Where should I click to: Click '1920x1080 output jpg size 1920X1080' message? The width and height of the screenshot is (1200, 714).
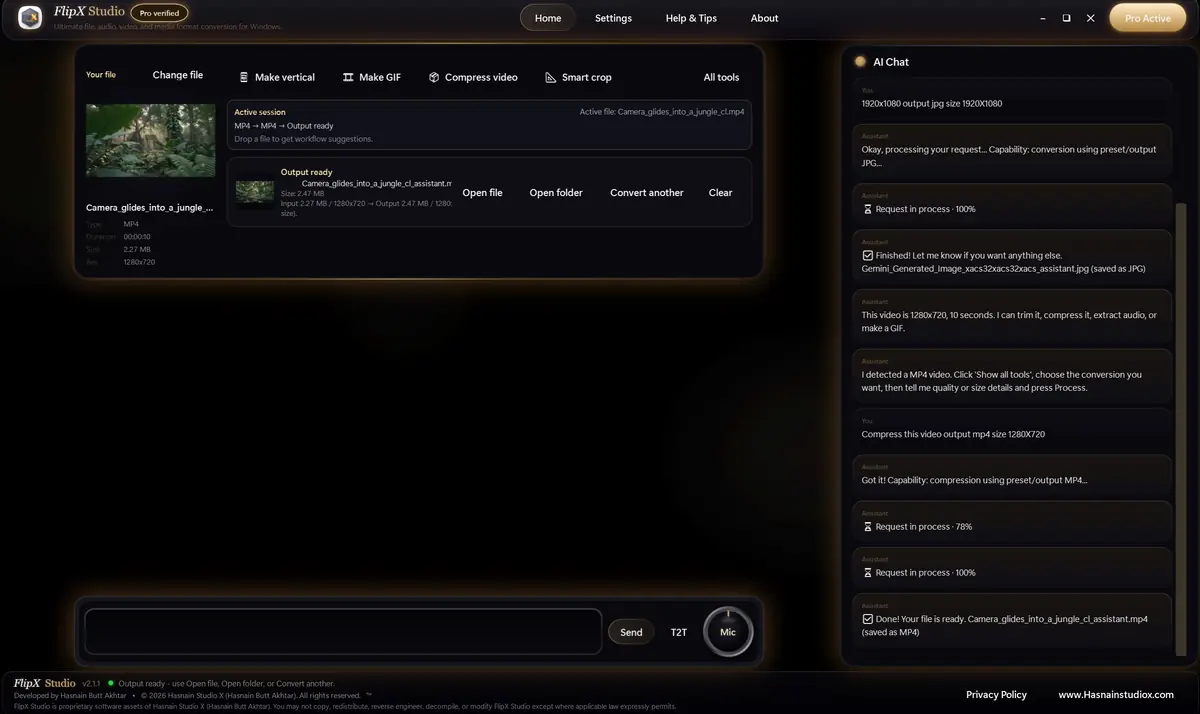coord(932,103)
